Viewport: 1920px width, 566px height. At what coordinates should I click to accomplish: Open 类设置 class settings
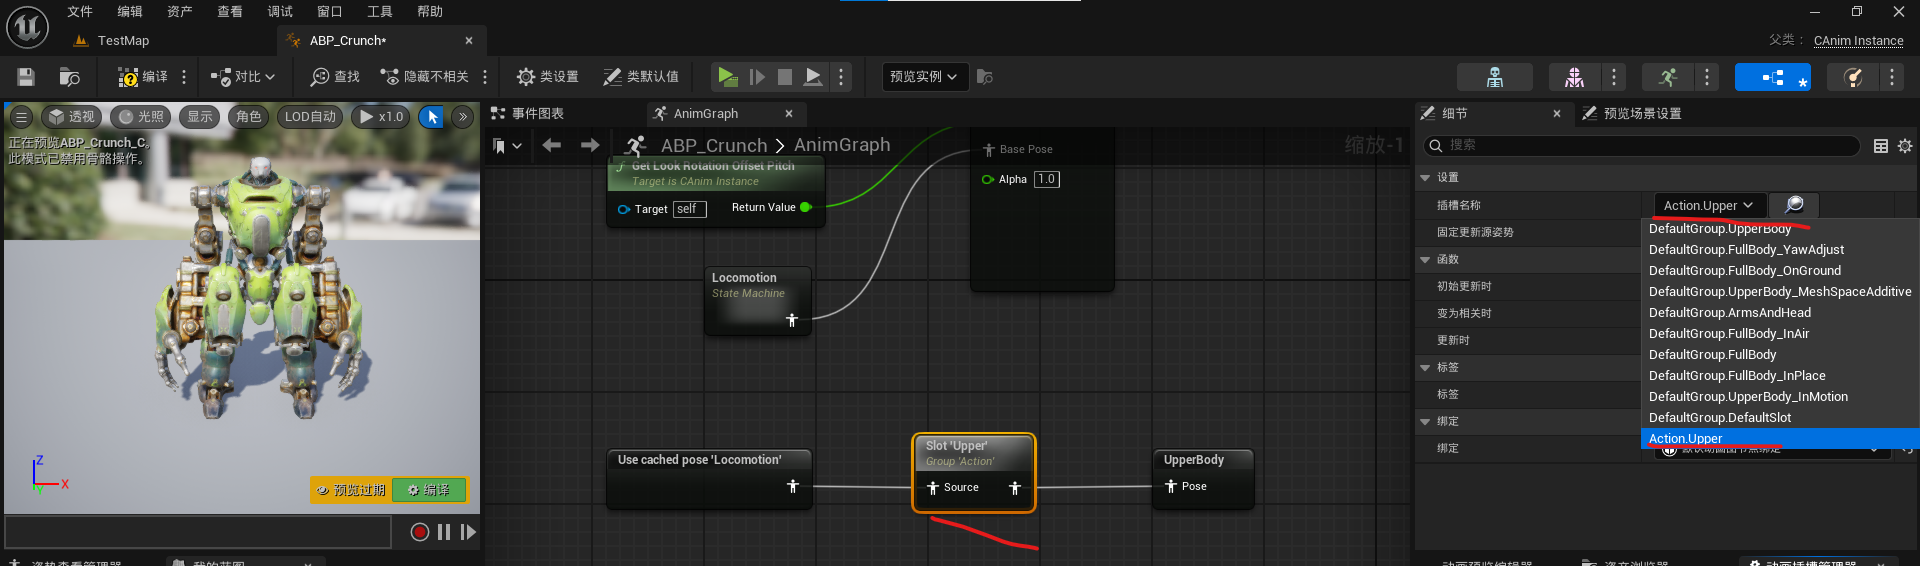click(547, 77)
